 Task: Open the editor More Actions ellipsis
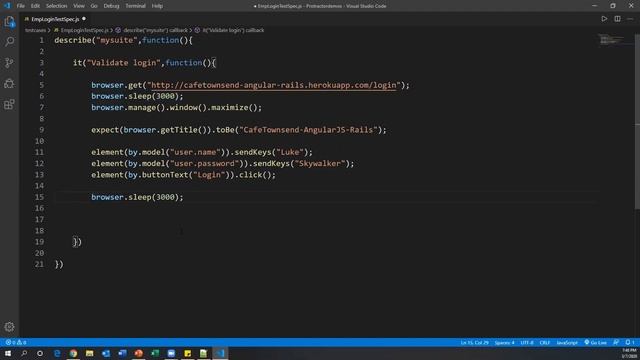(630, 19)
